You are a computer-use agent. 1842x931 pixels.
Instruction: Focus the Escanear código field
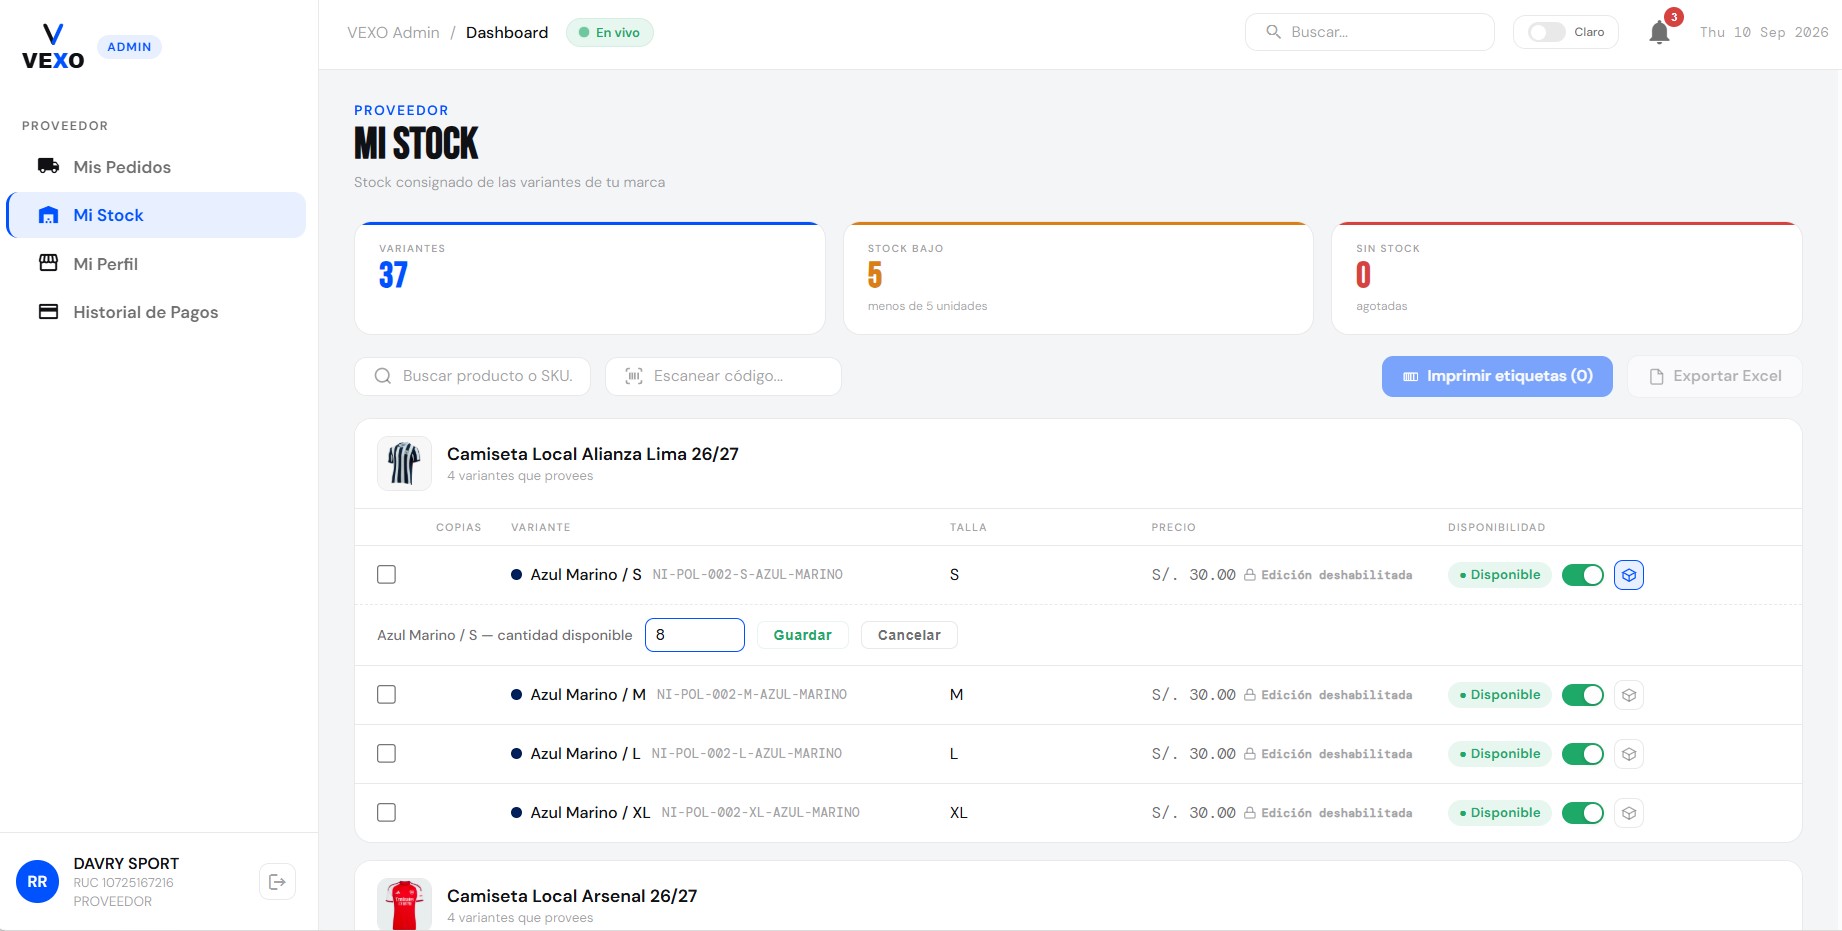723,376
